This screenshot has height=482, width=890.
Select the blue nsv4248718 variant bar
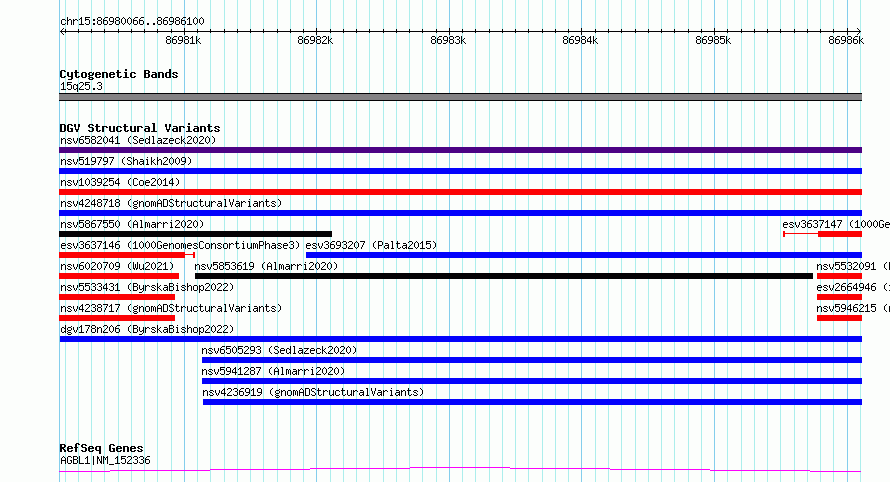click(x=460, y=213)
